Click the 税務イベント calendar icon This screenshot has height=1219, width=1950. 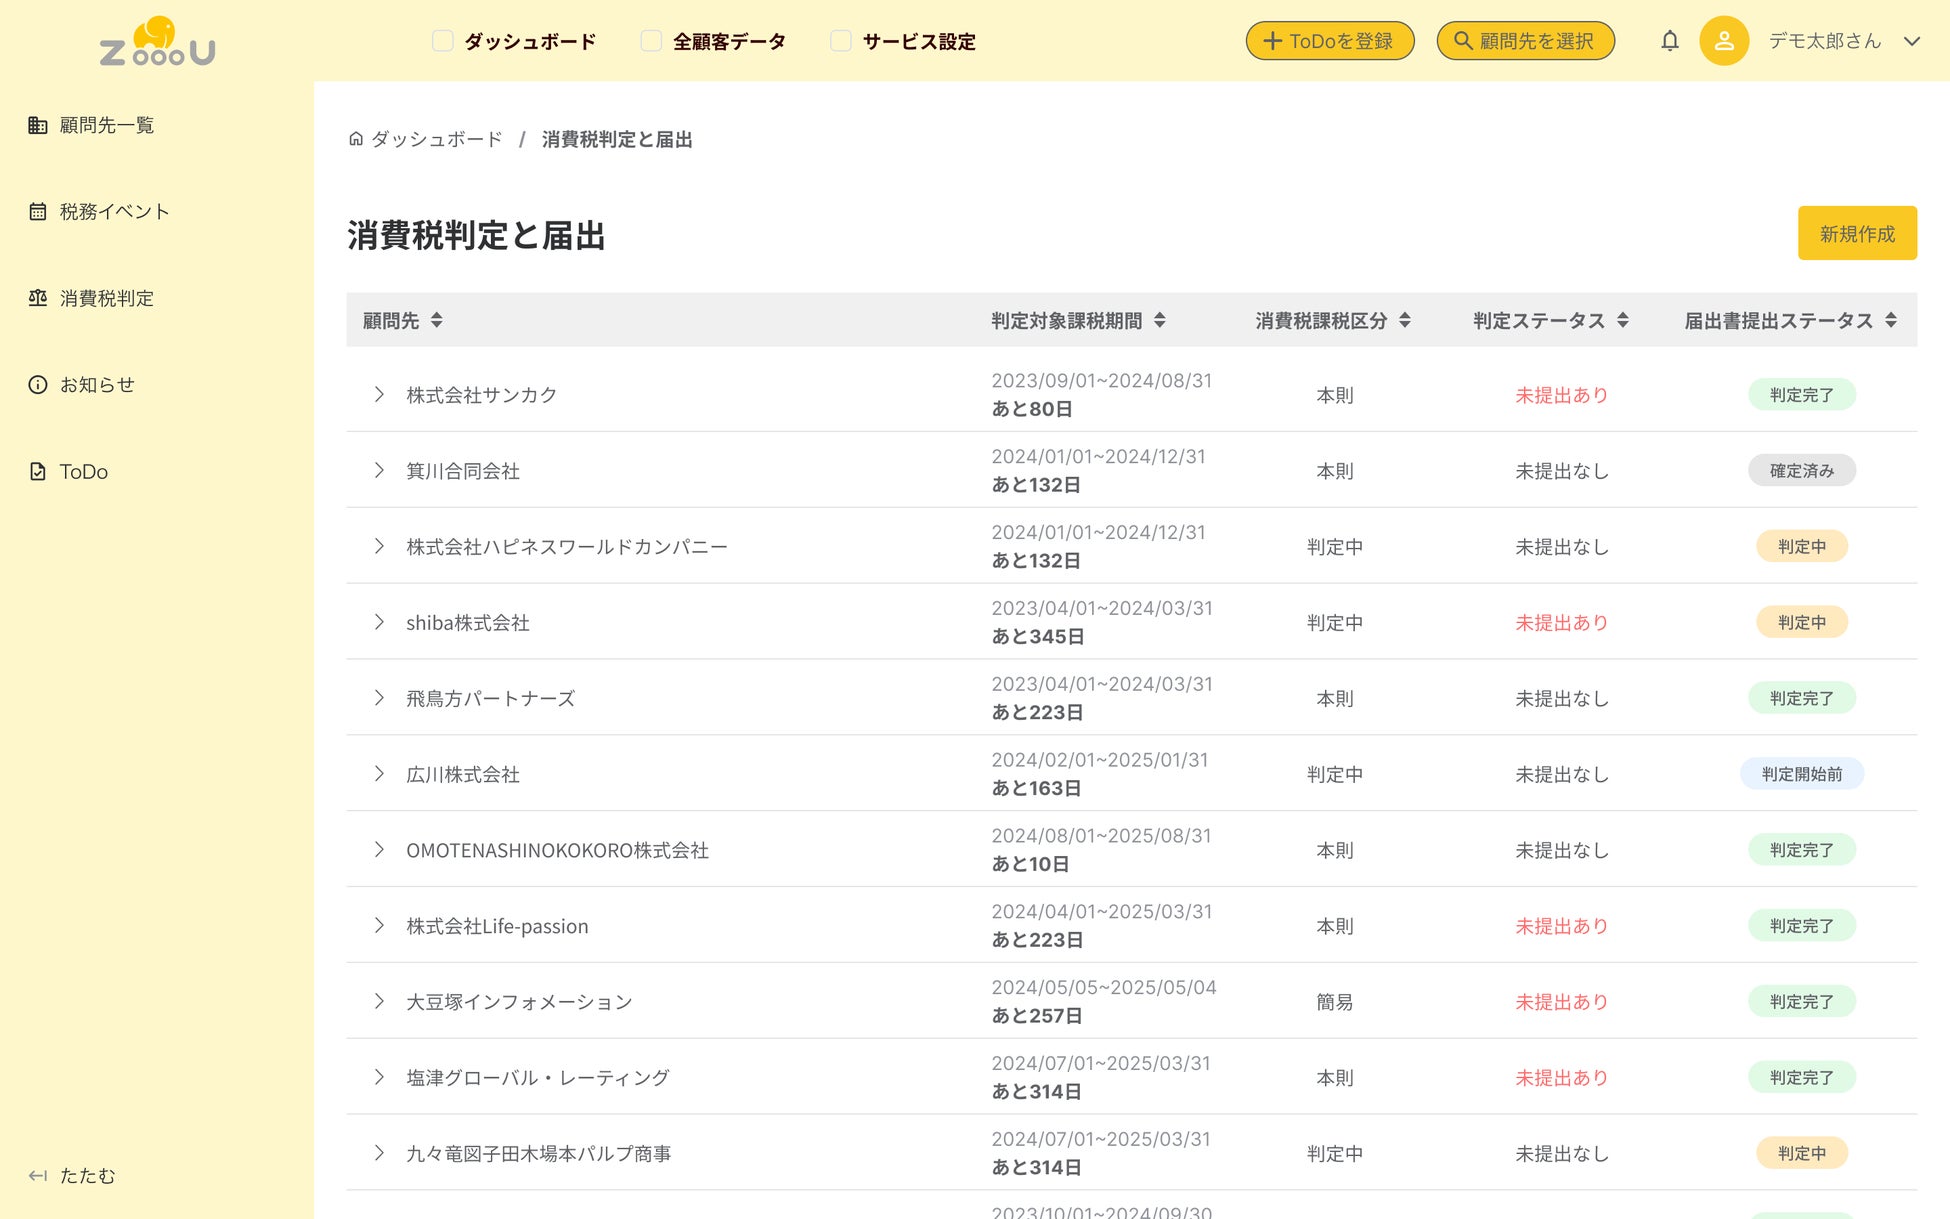point(38,212)
